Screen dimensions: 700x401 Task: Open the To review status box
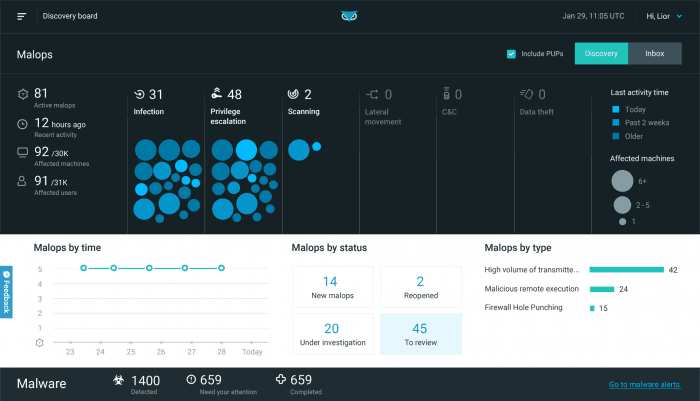[421, 334]
